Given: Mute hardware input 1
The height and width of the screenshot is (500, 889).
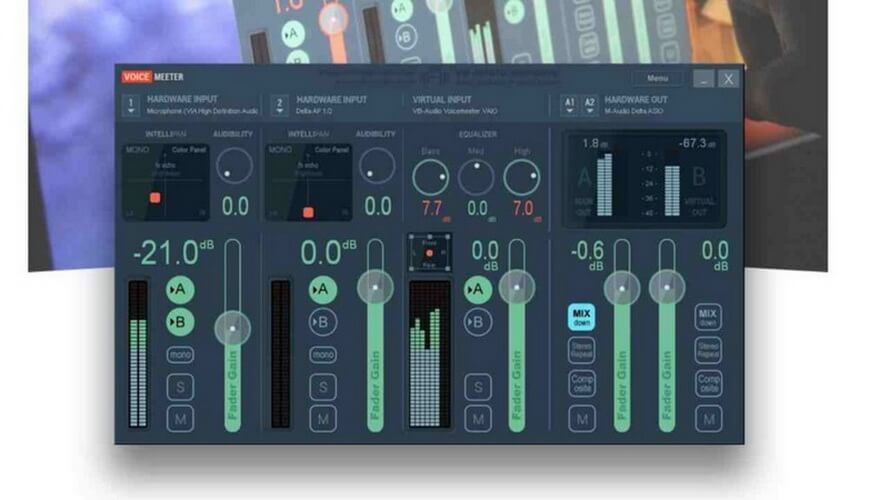Looking at the screenshot, I should [x=180, y=420].
